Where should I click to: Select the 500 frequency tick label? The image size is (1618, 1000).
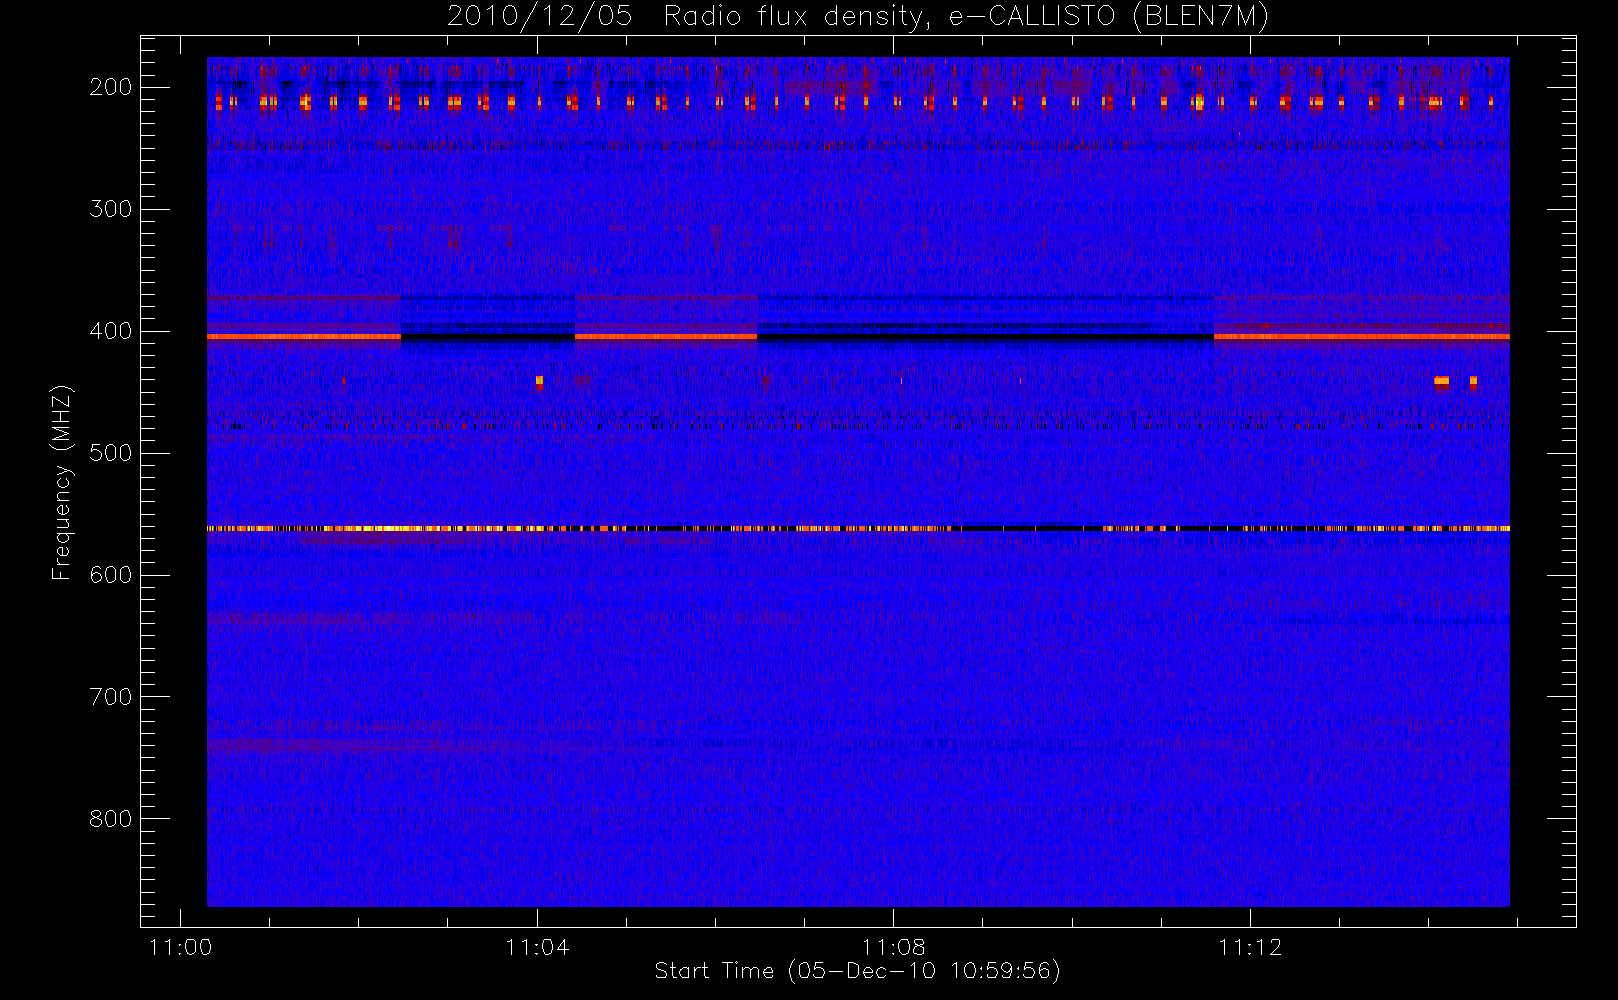click(x=111, y=453)
